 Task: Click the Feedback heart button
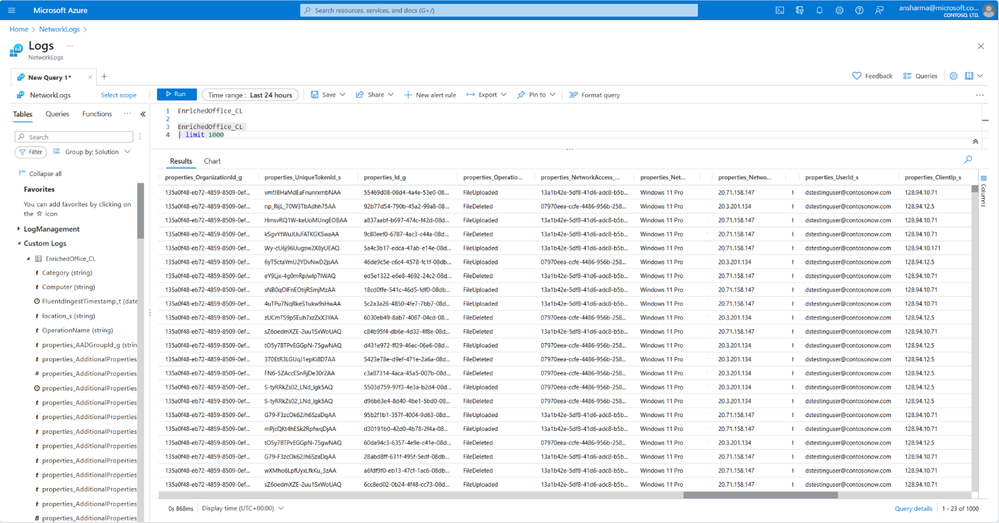(x=872, y=76)
